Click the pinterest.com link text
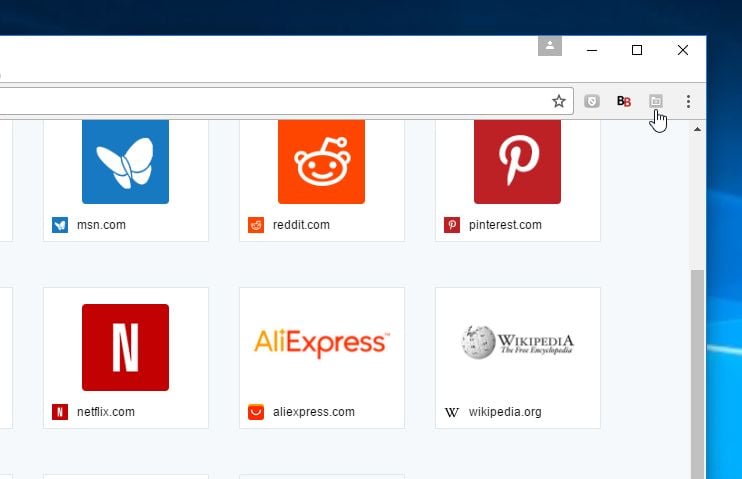 505,225
